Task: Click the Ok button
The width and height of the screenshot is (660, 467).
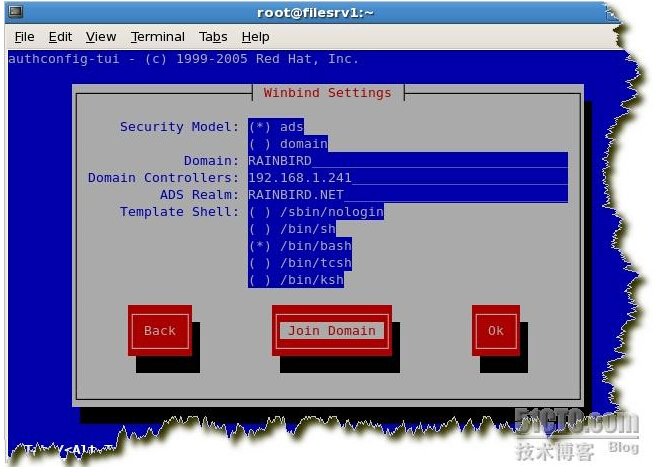Action: tap(496, 331)
